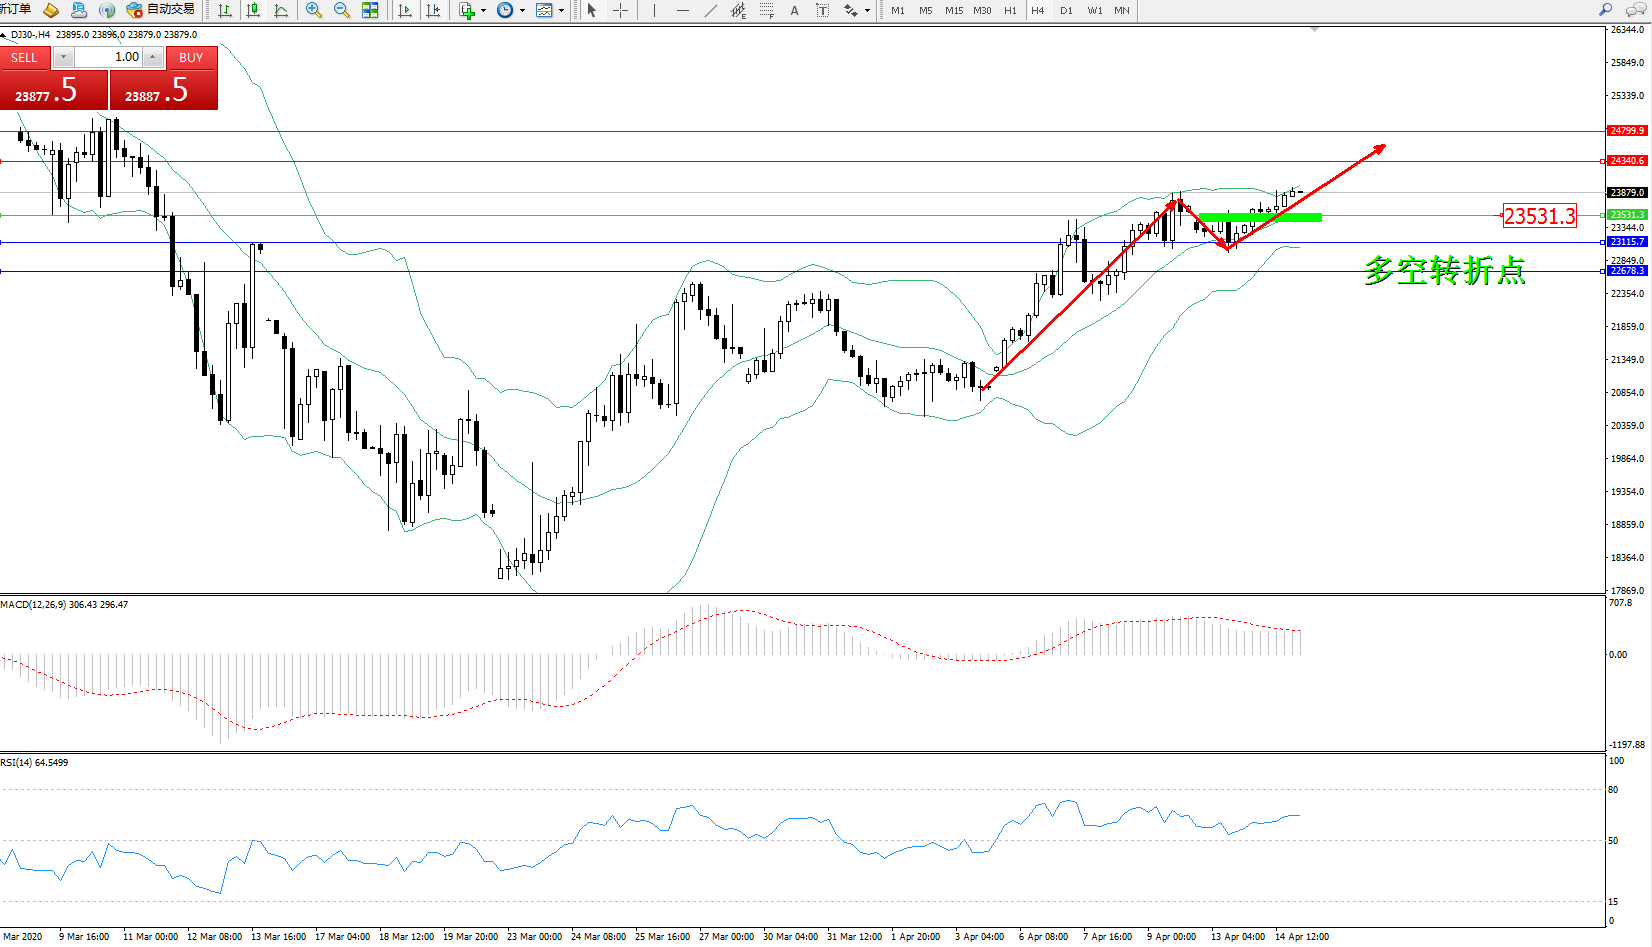
Task: Expand the chart template dropdown arrow
Action: point(561,11)
